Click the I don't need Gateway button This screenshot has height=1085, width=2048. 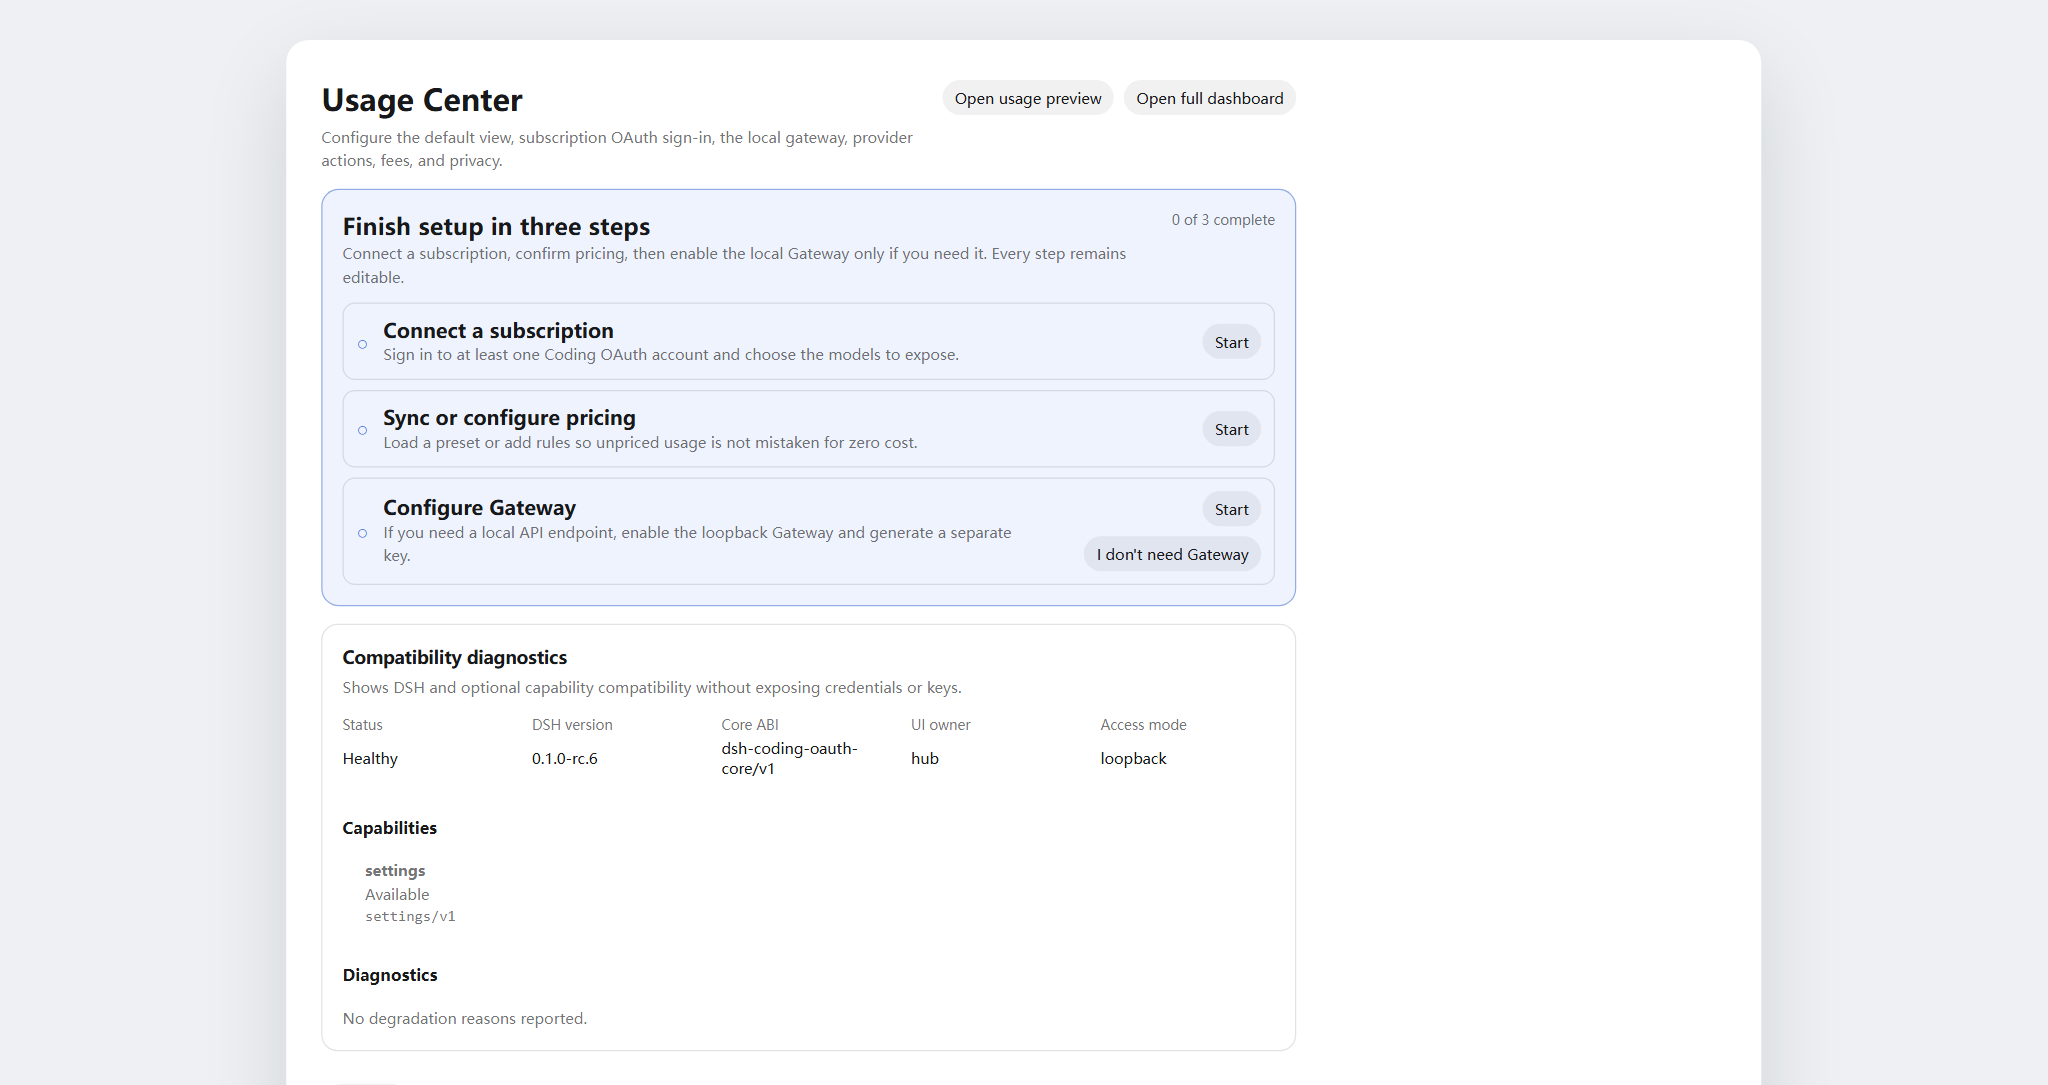point(1172,554)
